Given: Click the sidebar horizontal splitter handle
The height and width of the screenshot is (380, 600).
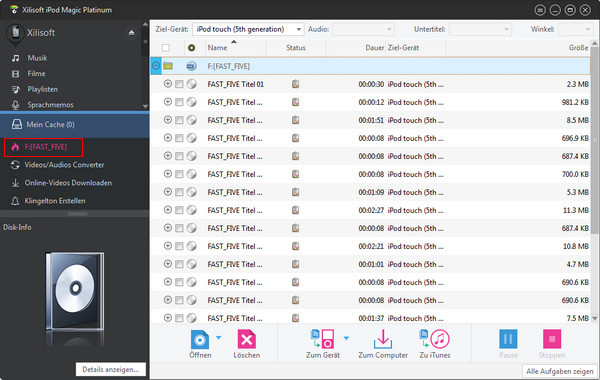Looking at the screenshot, I should (x=78, y=214).
